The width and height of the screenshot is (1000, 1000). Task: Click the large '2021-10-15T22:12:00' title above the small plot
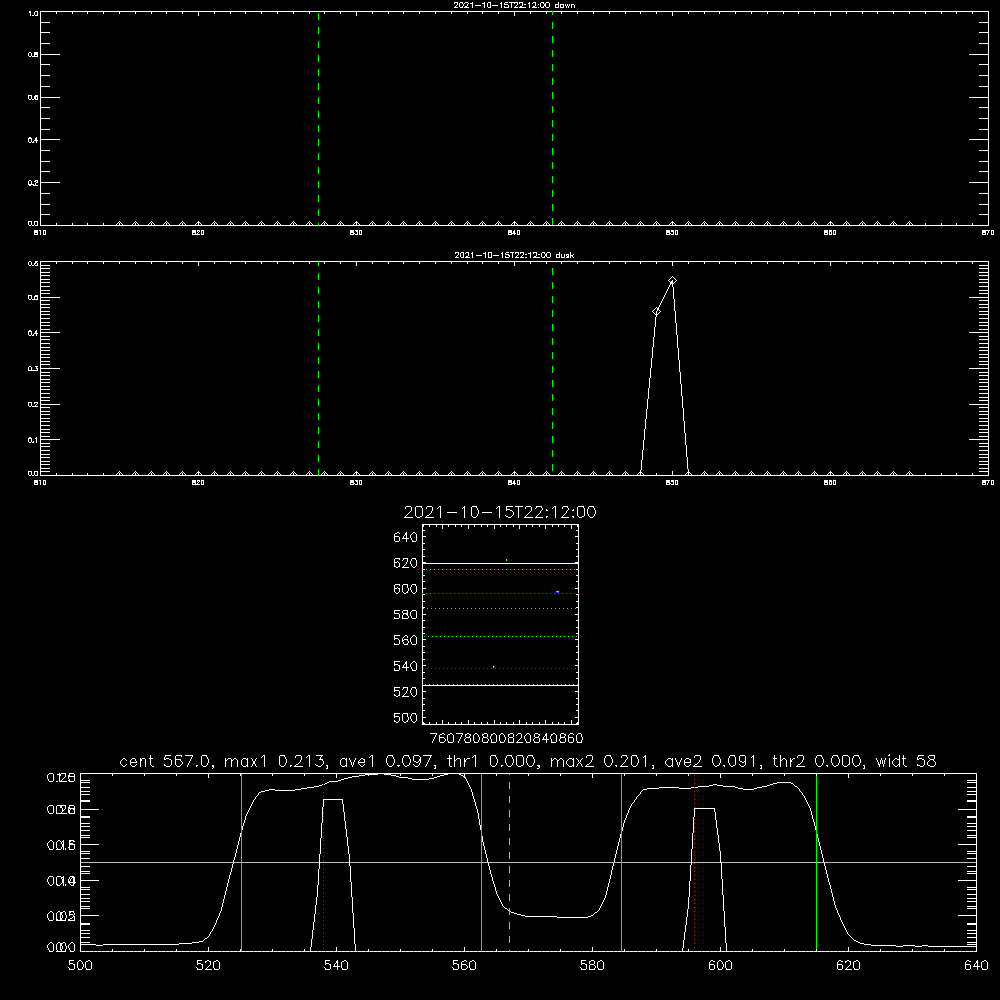click(x=500, y=512)
